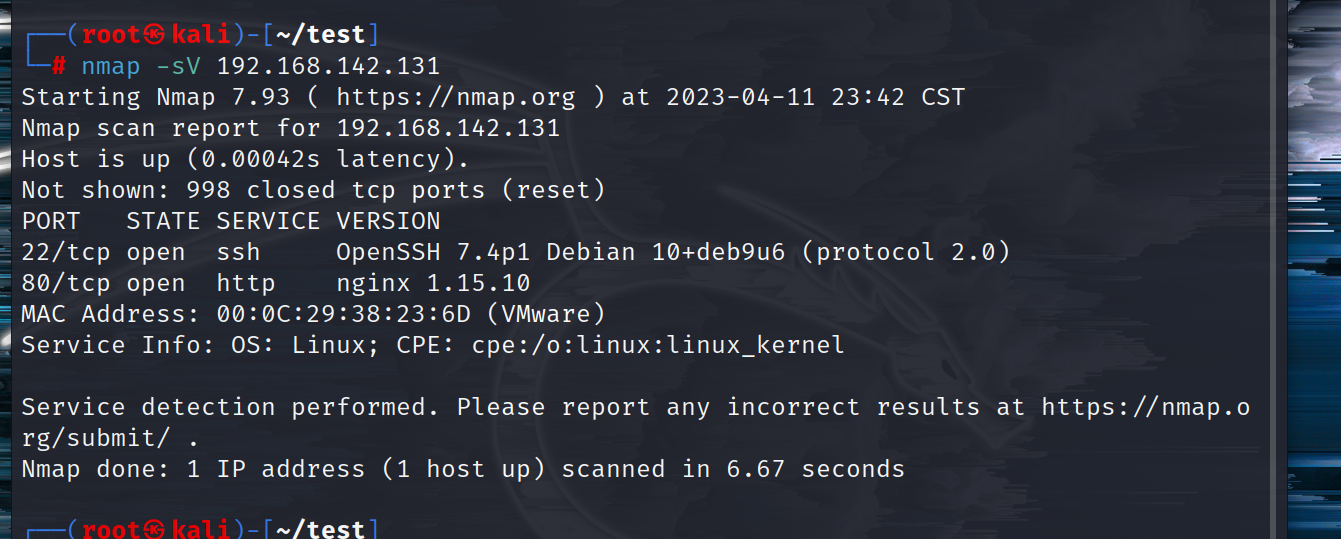
Task: Click the 192.168.142.131 target on the command line
Action: click(328, 66)
